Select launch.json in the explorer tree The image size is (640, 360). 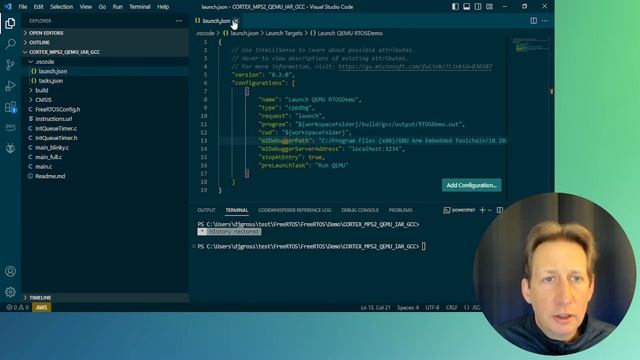[x=105, y=71]
